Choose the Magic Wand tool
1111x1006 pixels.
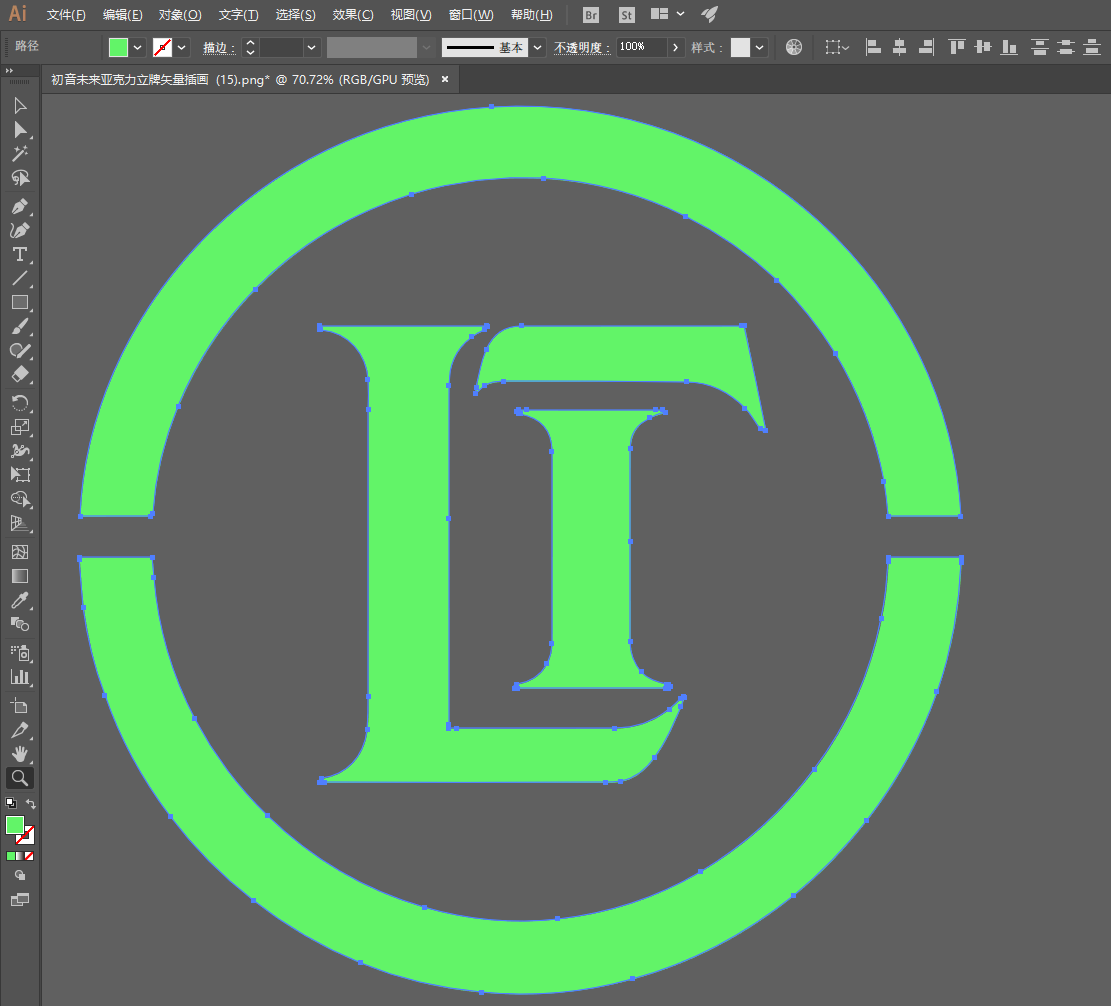pos(20,154)
